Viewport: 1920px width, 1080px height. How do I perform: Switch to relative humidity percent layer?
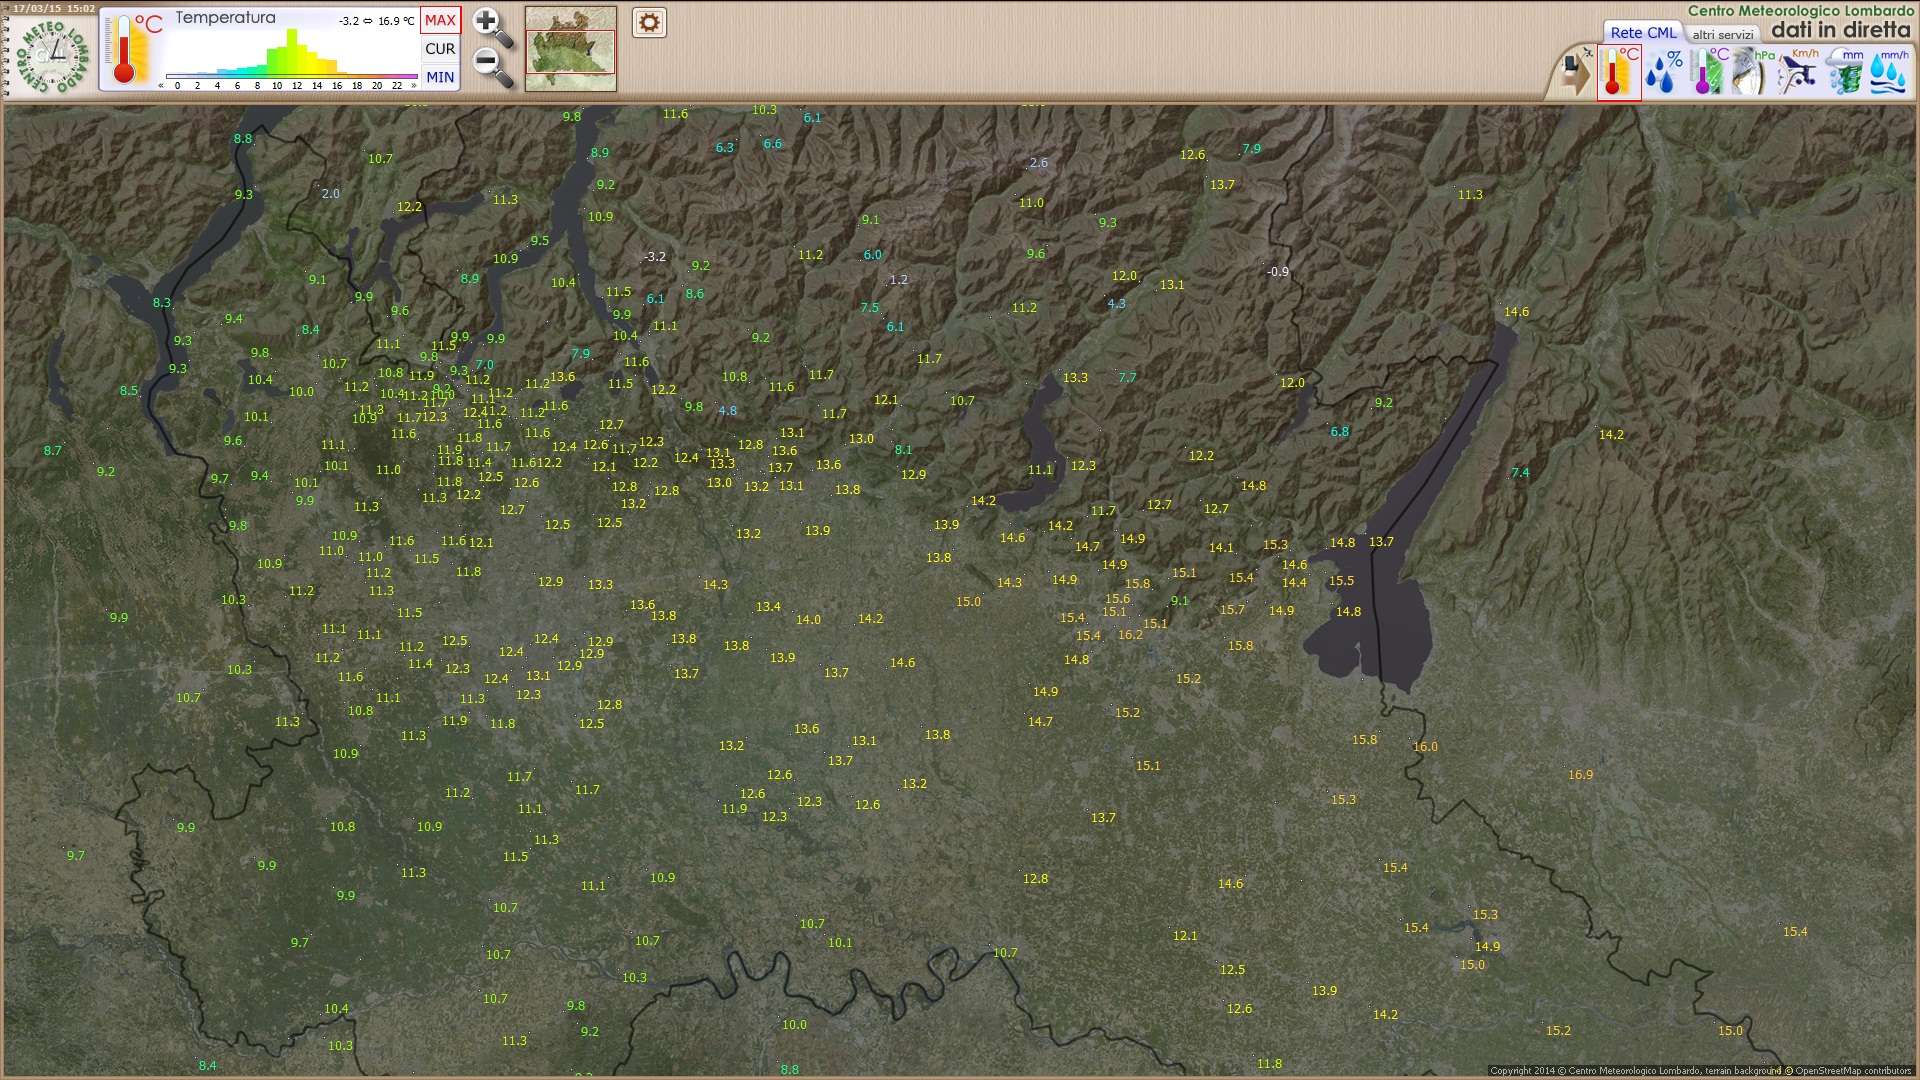1663,73
